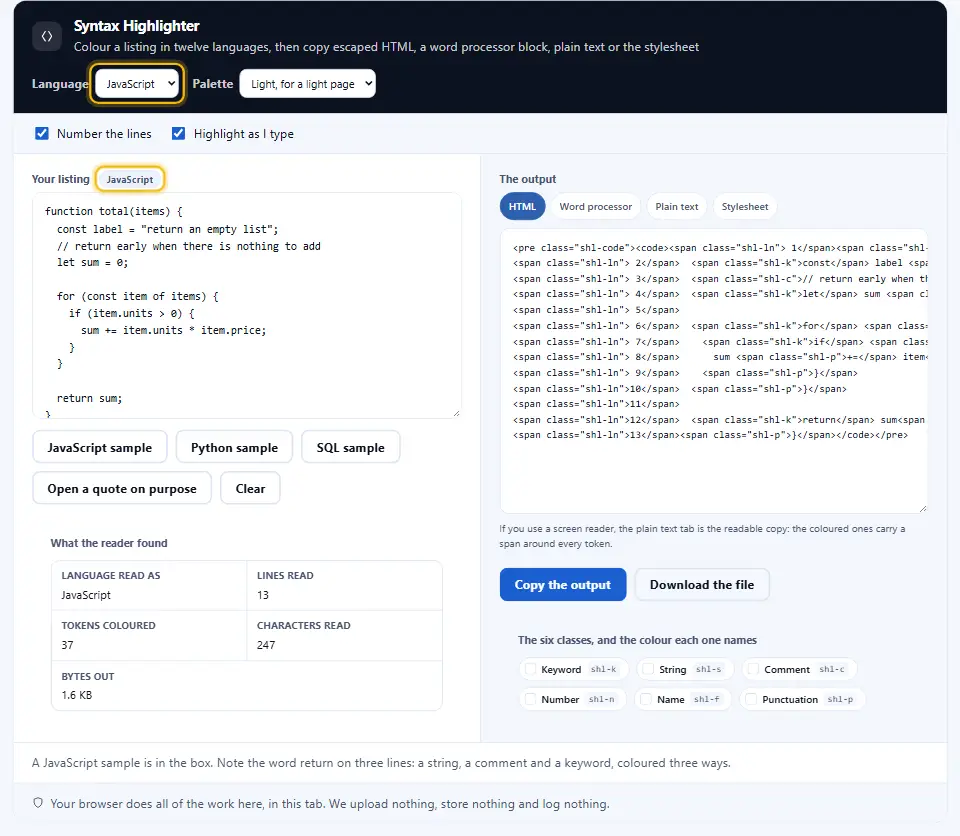Click the 'What the reader found' heading

coord(109,543)
